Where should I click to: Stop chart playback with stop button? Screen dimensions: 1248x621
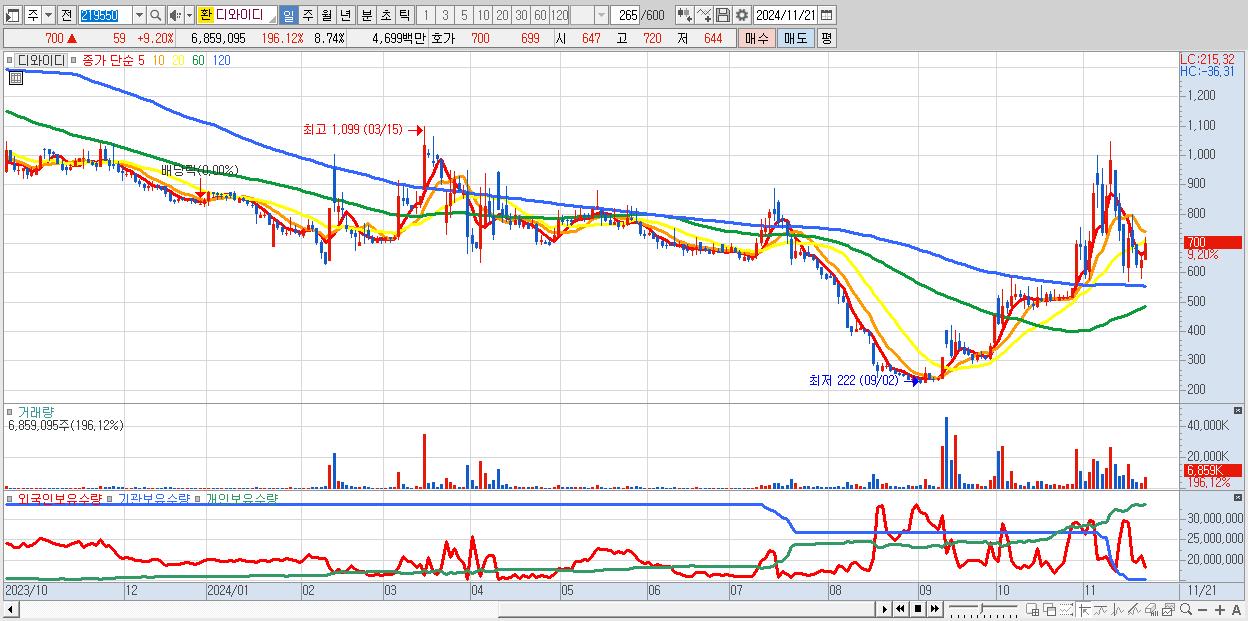click(917, 609)
